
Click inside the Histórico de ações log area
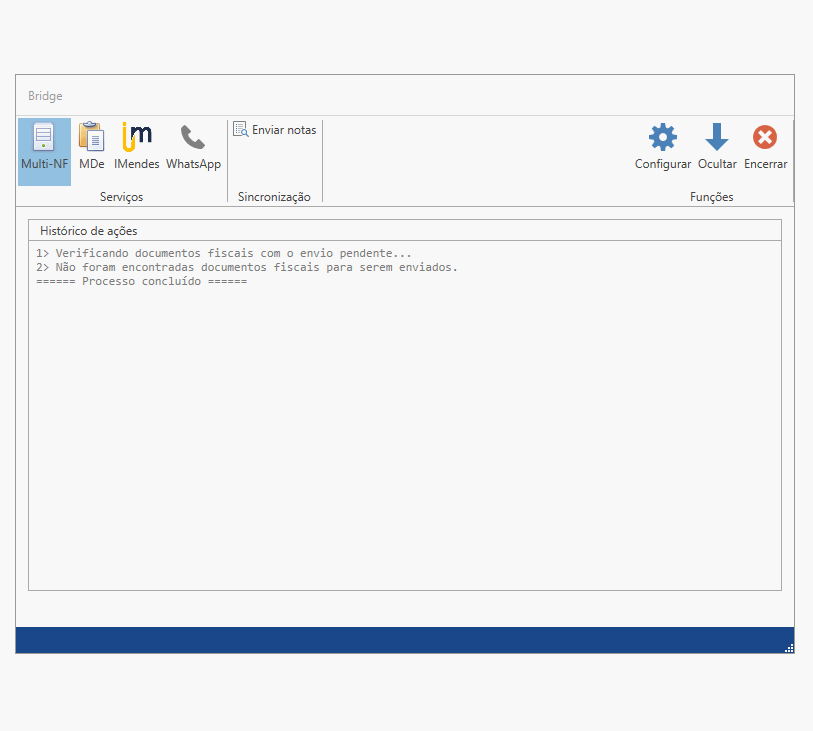click(404, 415)
